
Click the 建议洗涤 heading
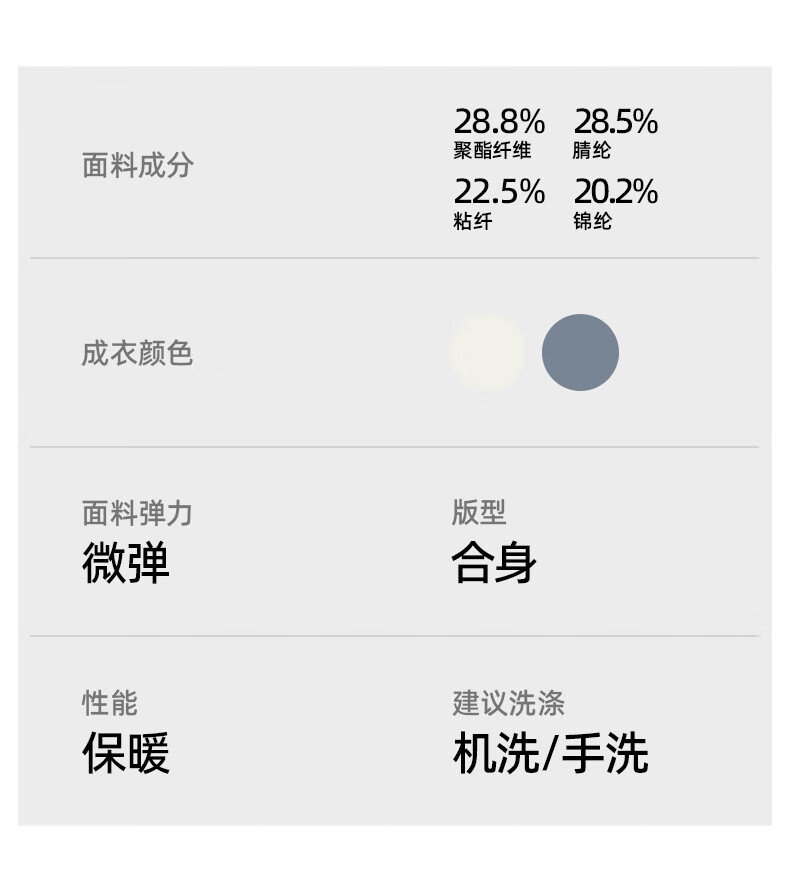pos(508,702)
